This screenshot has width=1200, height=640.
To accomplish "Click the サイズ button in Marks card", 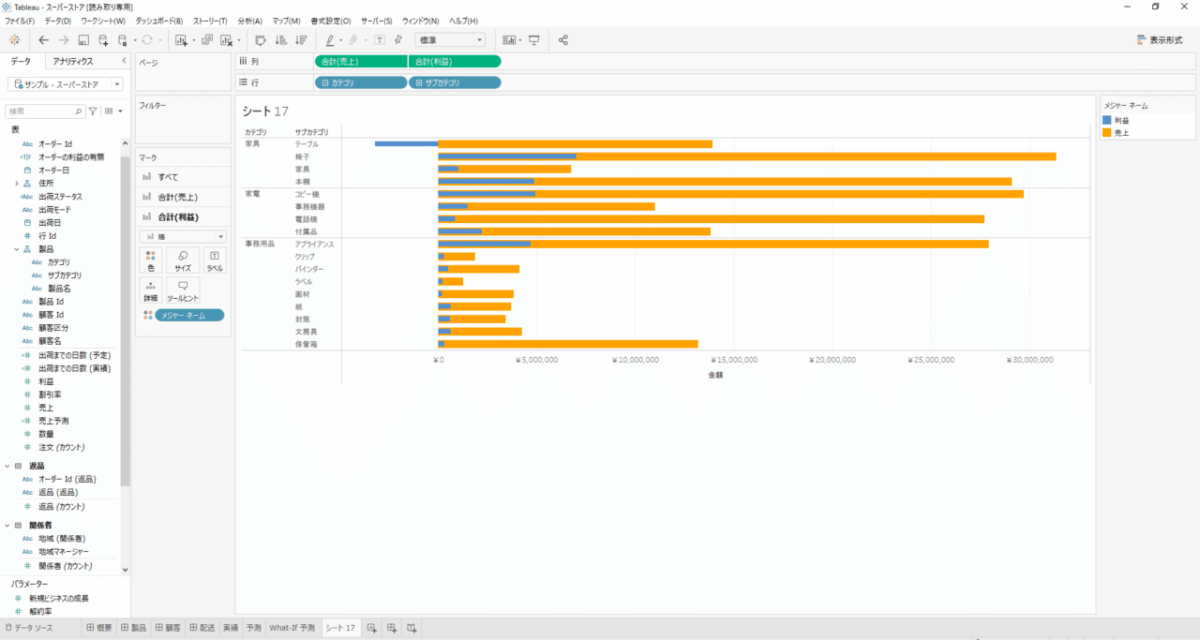I will (183, 261).
